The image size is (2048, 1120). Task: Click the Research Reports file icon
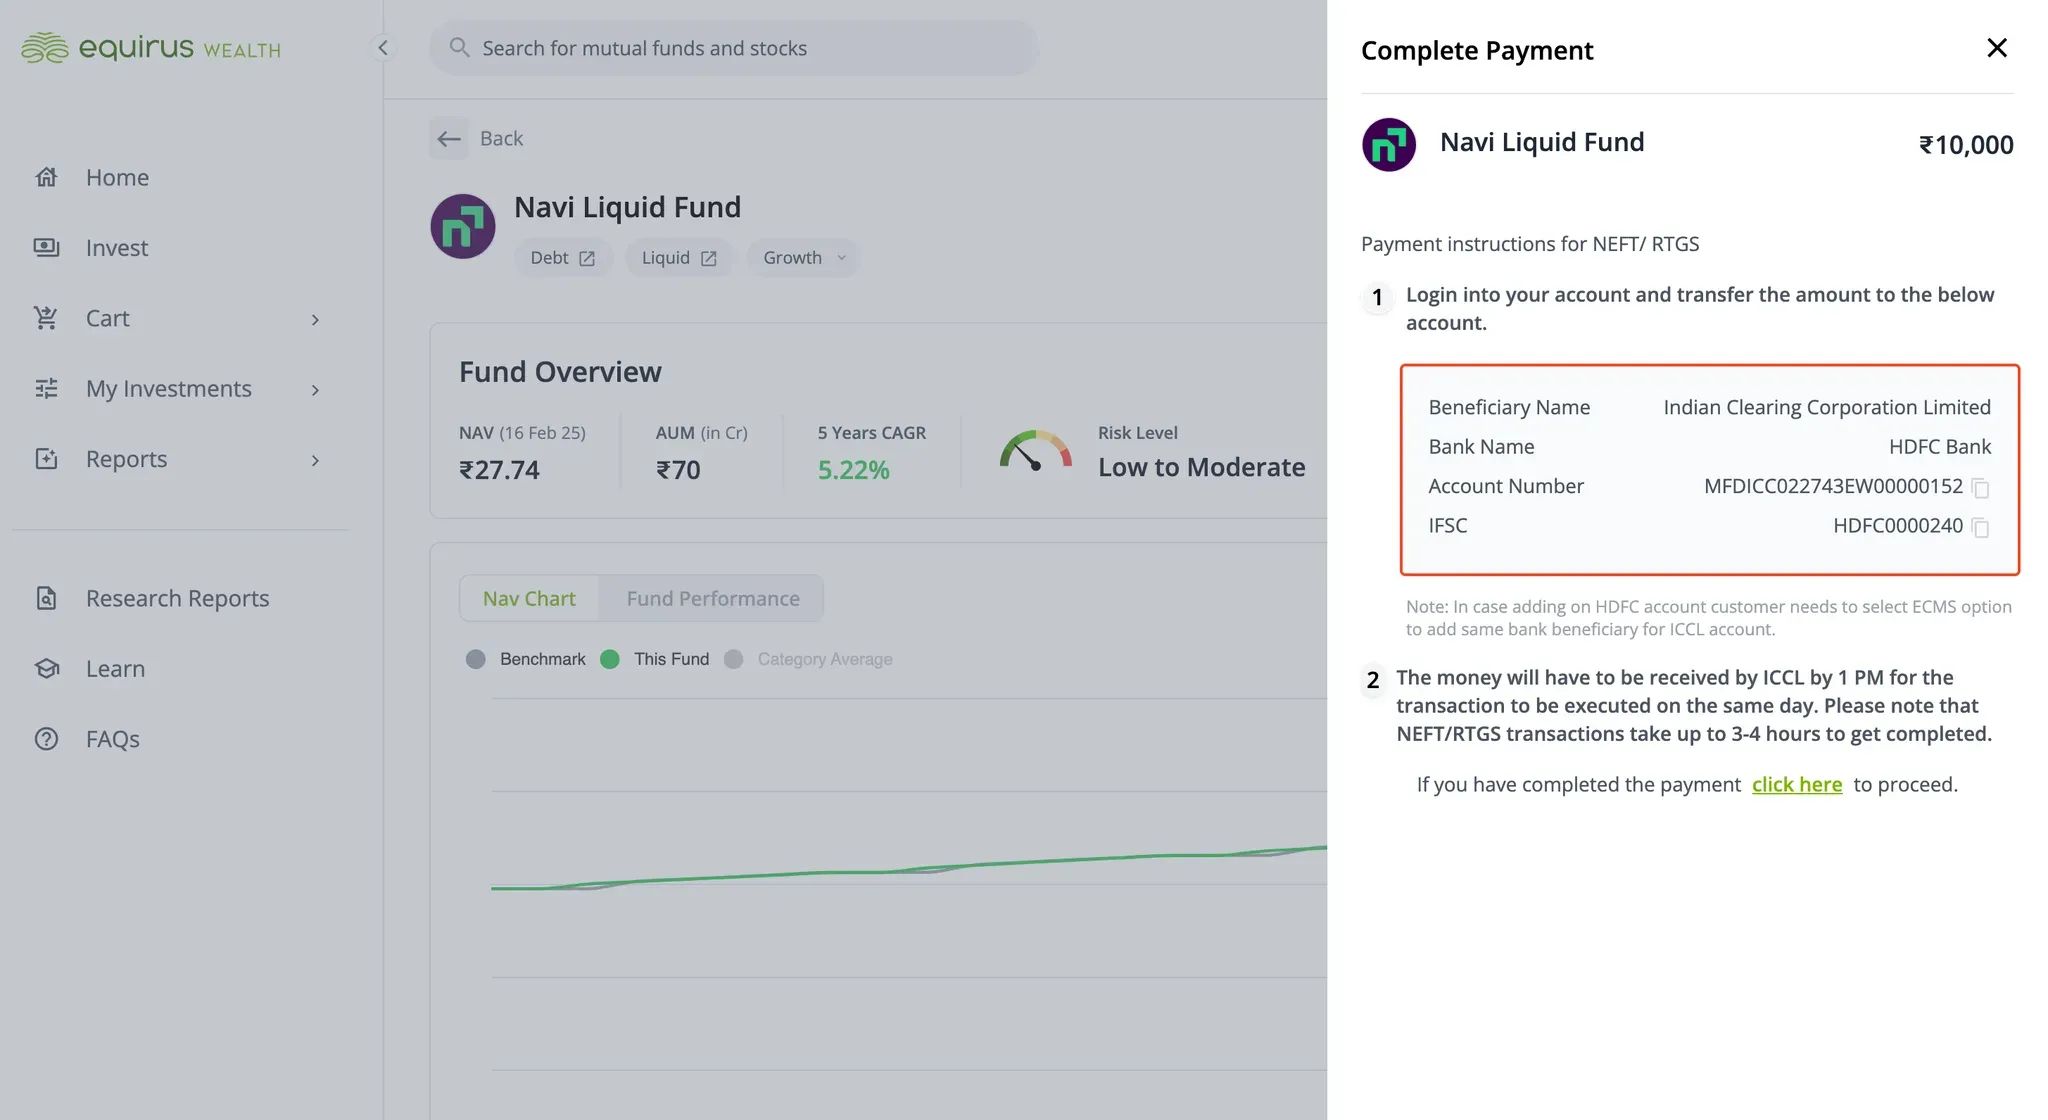click(x=46, y=598)
